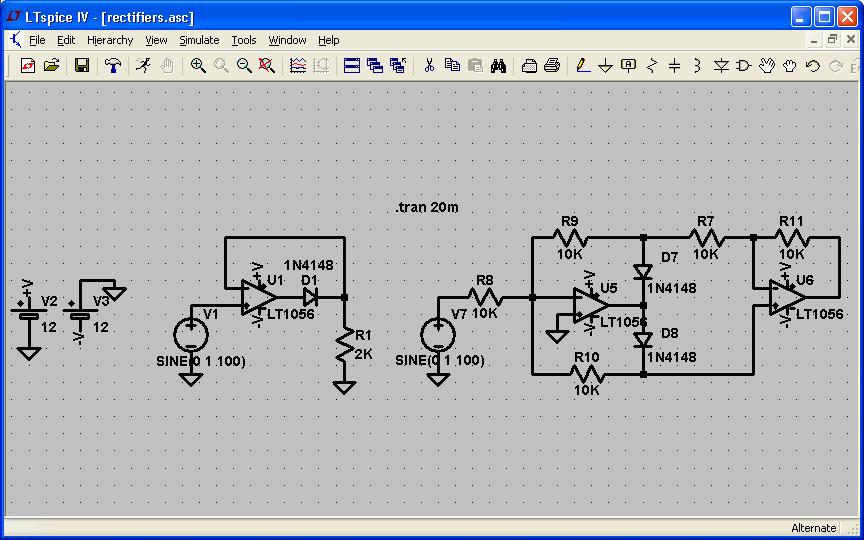This screenshot has height=540, width=864.
Task: Click the D8 diode symbol
Action: point(643,340)
